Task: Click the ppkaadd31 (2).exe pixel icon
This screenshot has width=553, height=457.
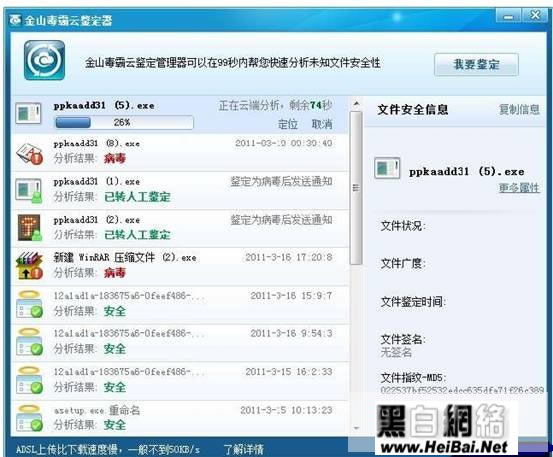Action: [x=30, y=228]
